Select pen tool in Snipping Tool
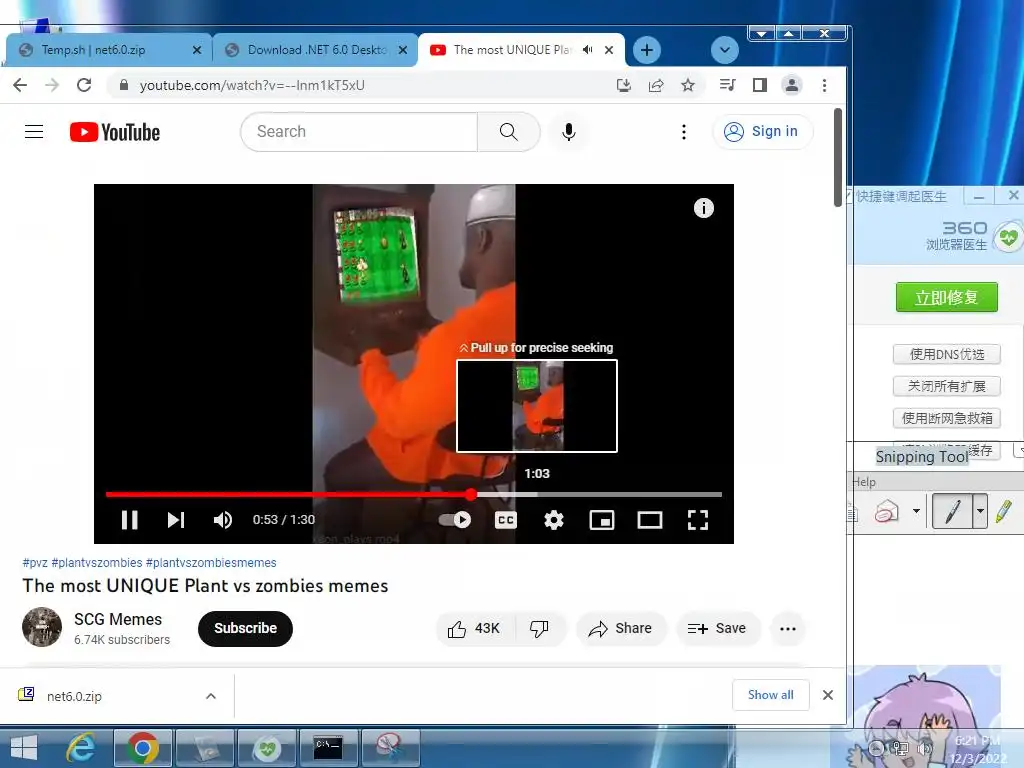Screen dimensions: 1024x768 tap(953, 511)
